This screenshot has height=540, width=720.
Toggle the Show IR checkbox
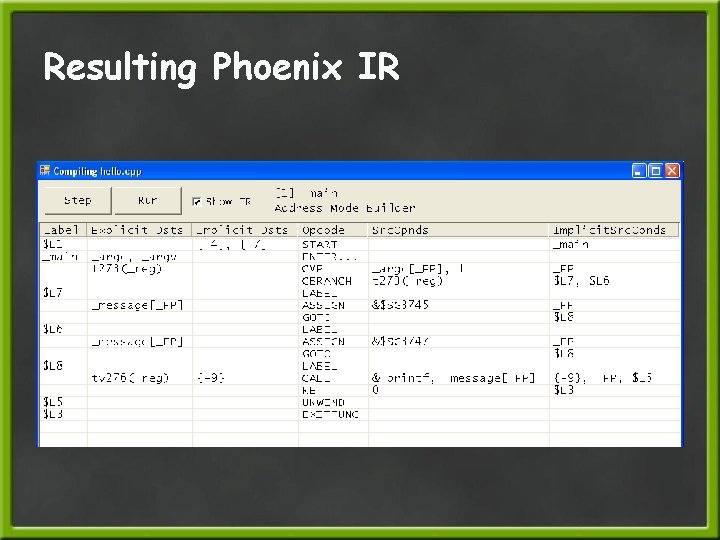(197, 202)
